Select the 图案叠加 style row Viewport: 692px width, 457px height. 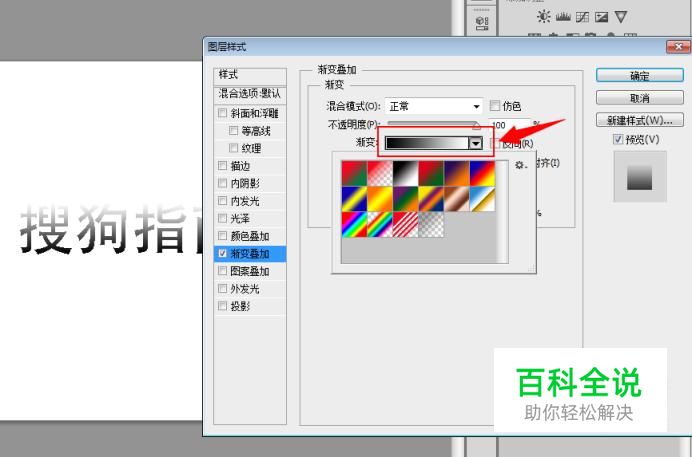[250, 271]
